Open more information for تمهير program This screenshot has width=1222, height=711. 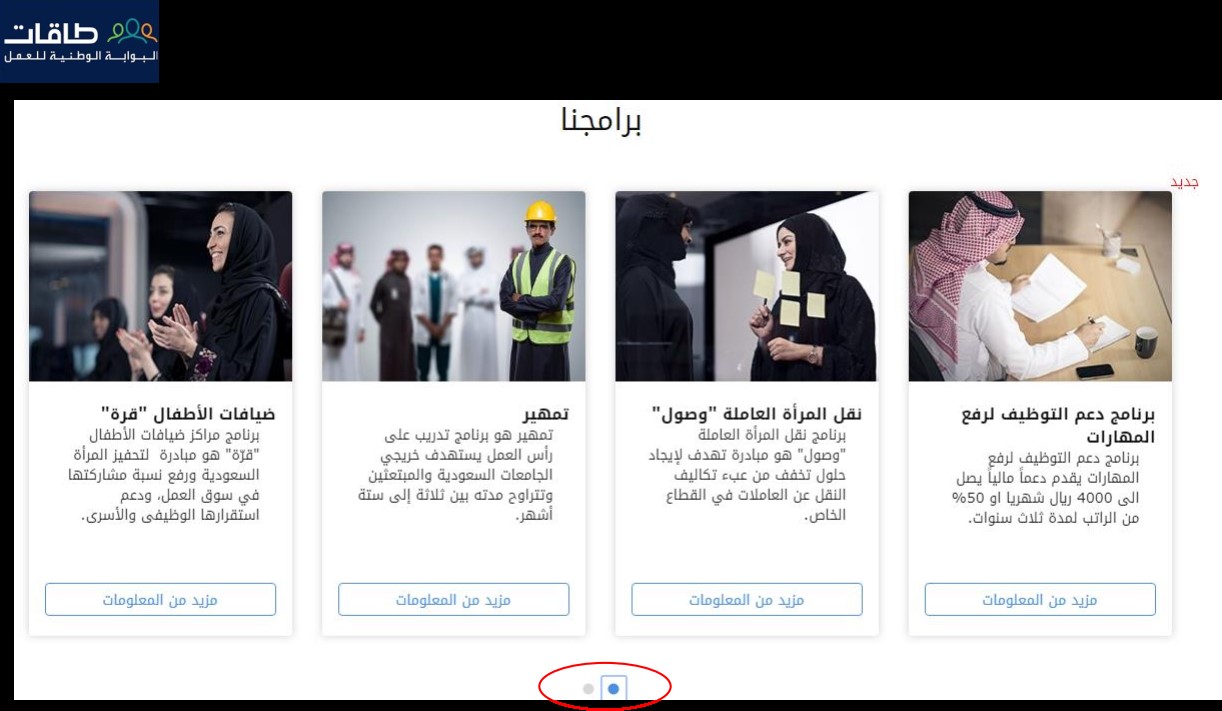[453, 600]
